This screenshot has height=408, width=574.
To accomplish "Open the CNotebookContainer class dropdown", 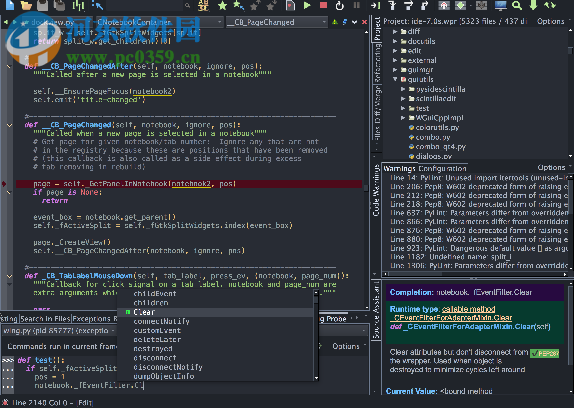I will click(x=160, y=22).
